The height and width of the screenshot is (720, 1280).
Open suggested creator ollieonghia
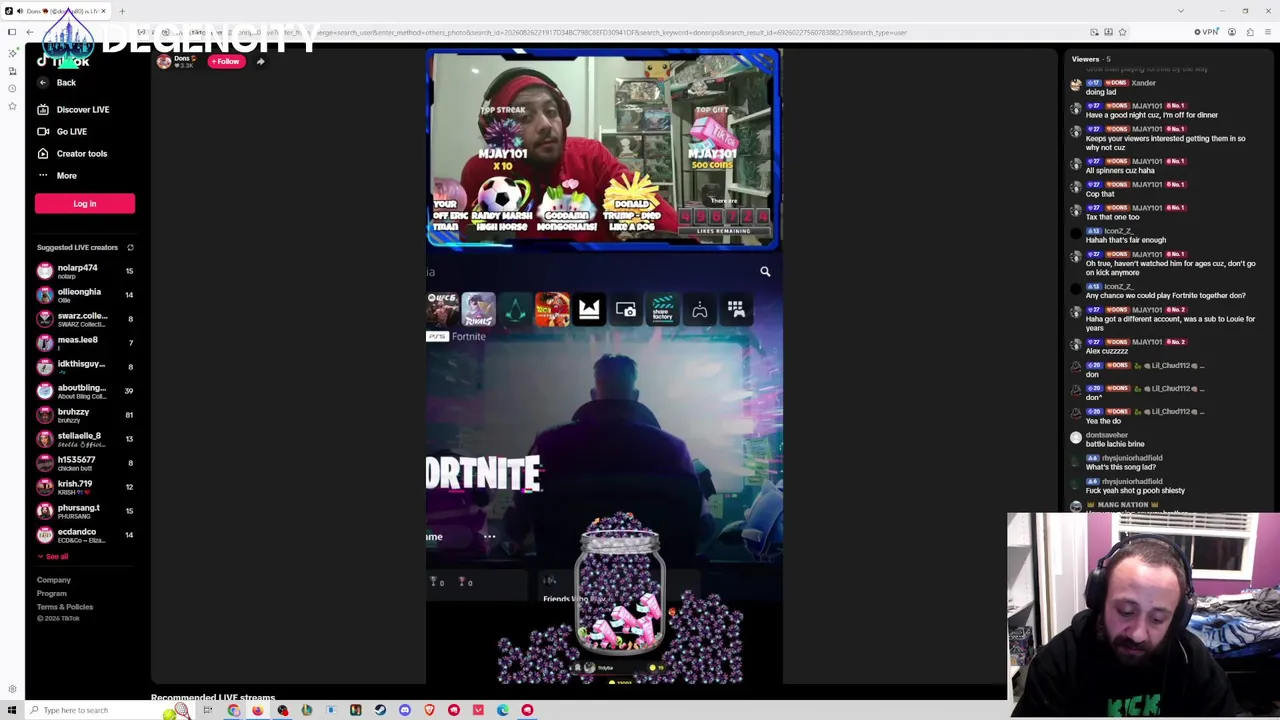(x=85, y=295)
